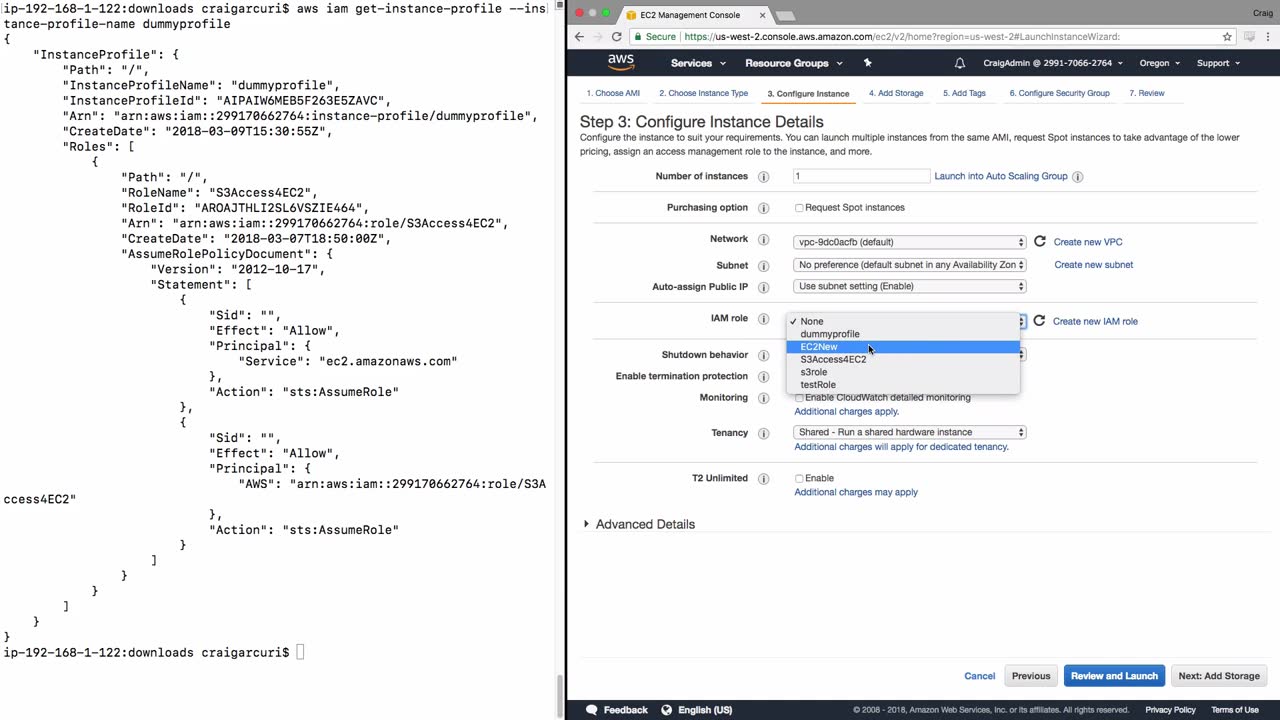Click the Previous button
Image resolution: width=1280 pixels, height=720 pixels.
click(1031, 676)
